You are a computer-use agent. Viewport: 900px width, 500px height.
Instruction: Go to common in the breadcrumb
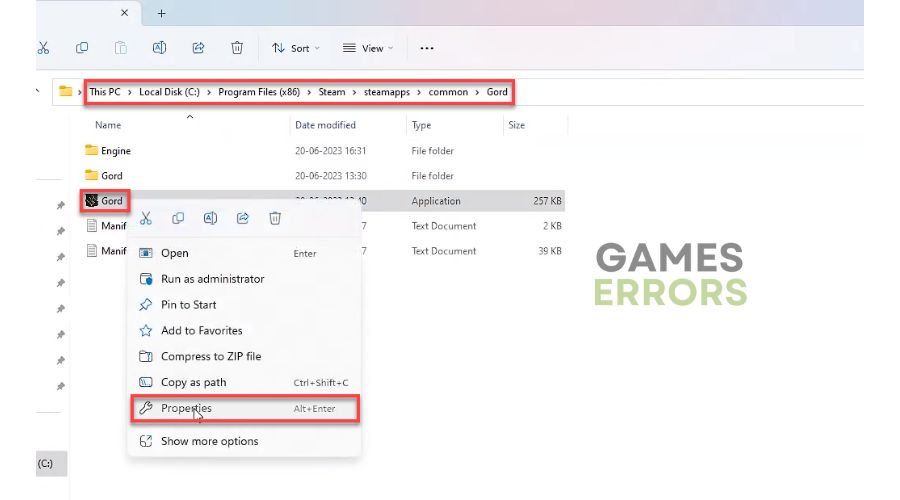coord(448,92)
